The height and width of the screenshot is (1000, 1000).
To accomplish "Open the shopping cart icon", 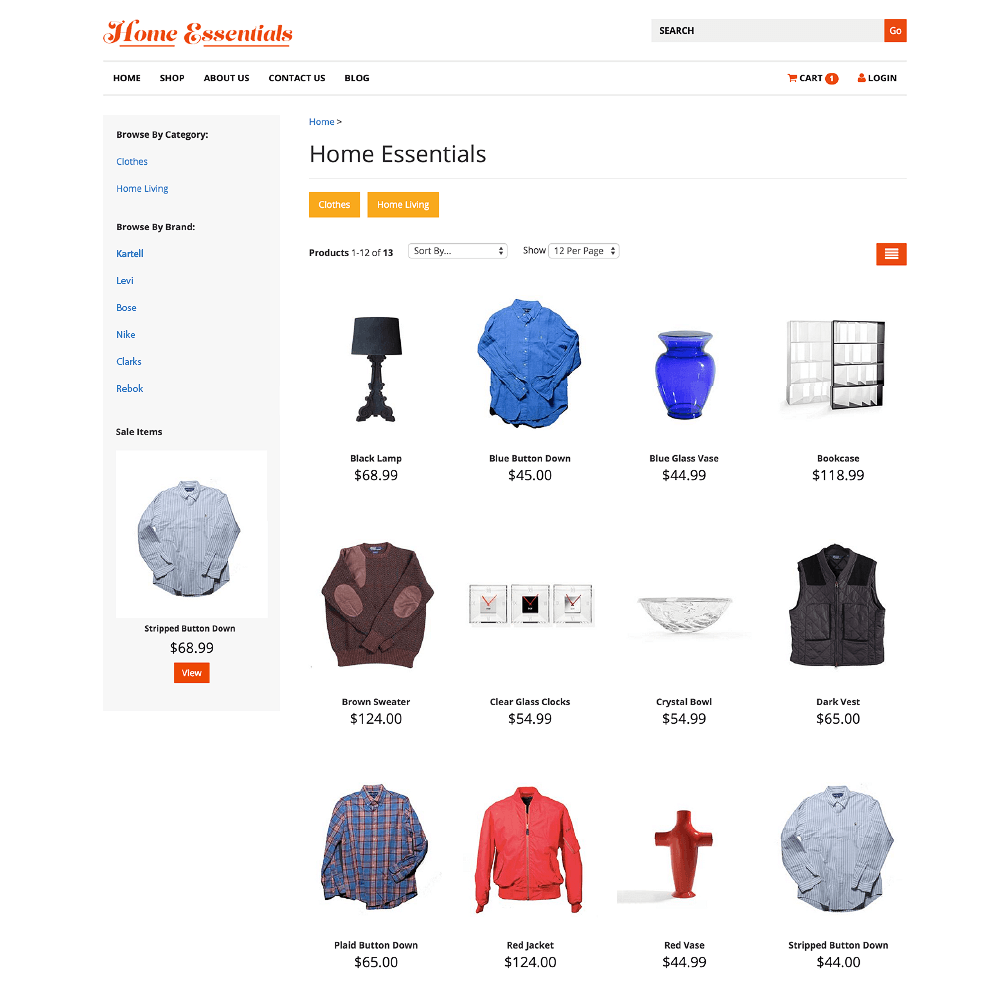I will click(x=791, y=78).
